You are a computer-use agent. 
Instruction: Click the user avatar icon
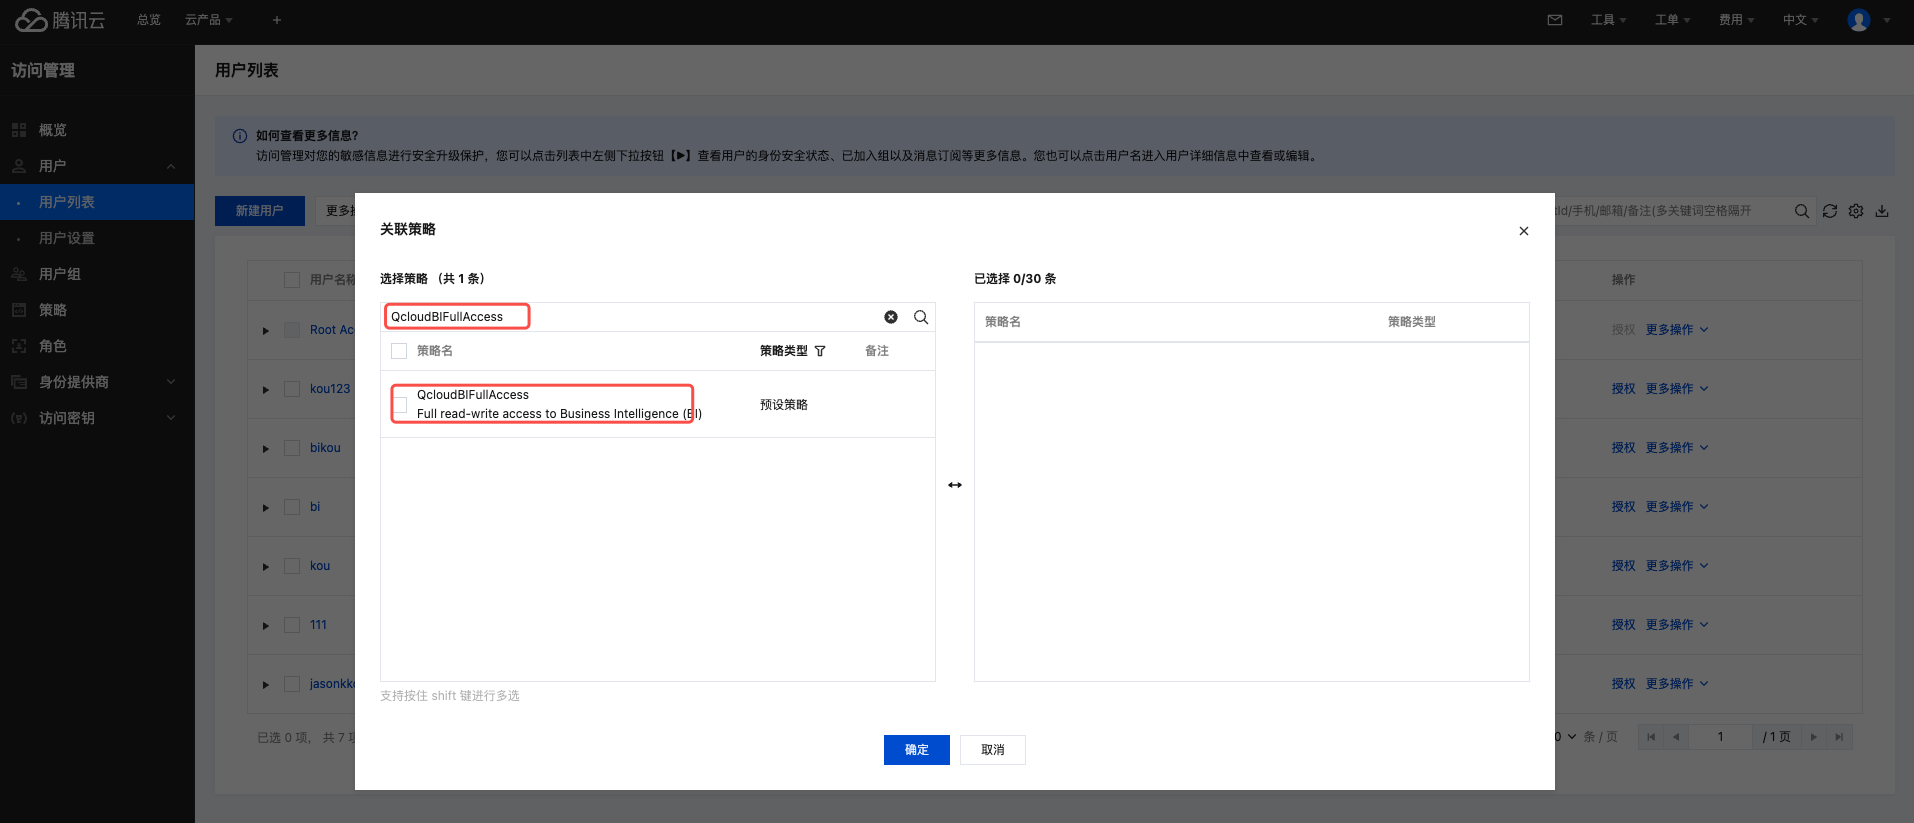(1859, 20)
